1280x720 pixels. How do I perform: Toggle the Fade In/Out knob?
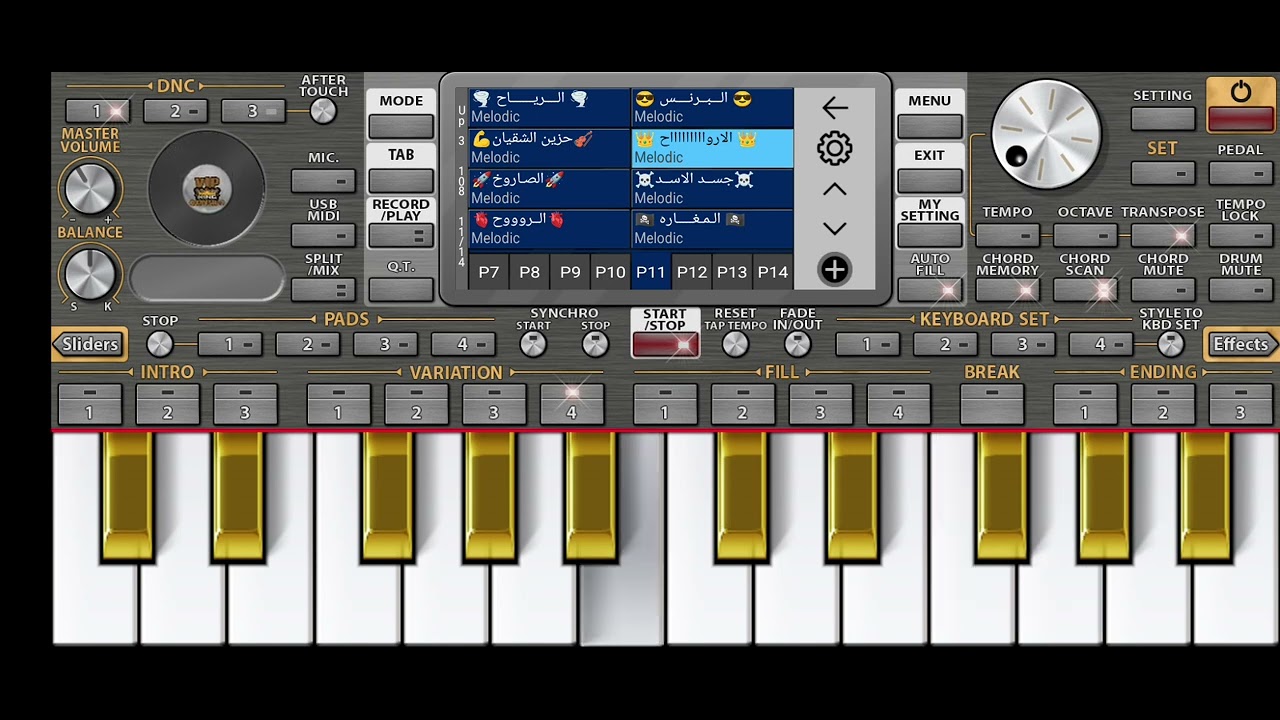(797, 345)
